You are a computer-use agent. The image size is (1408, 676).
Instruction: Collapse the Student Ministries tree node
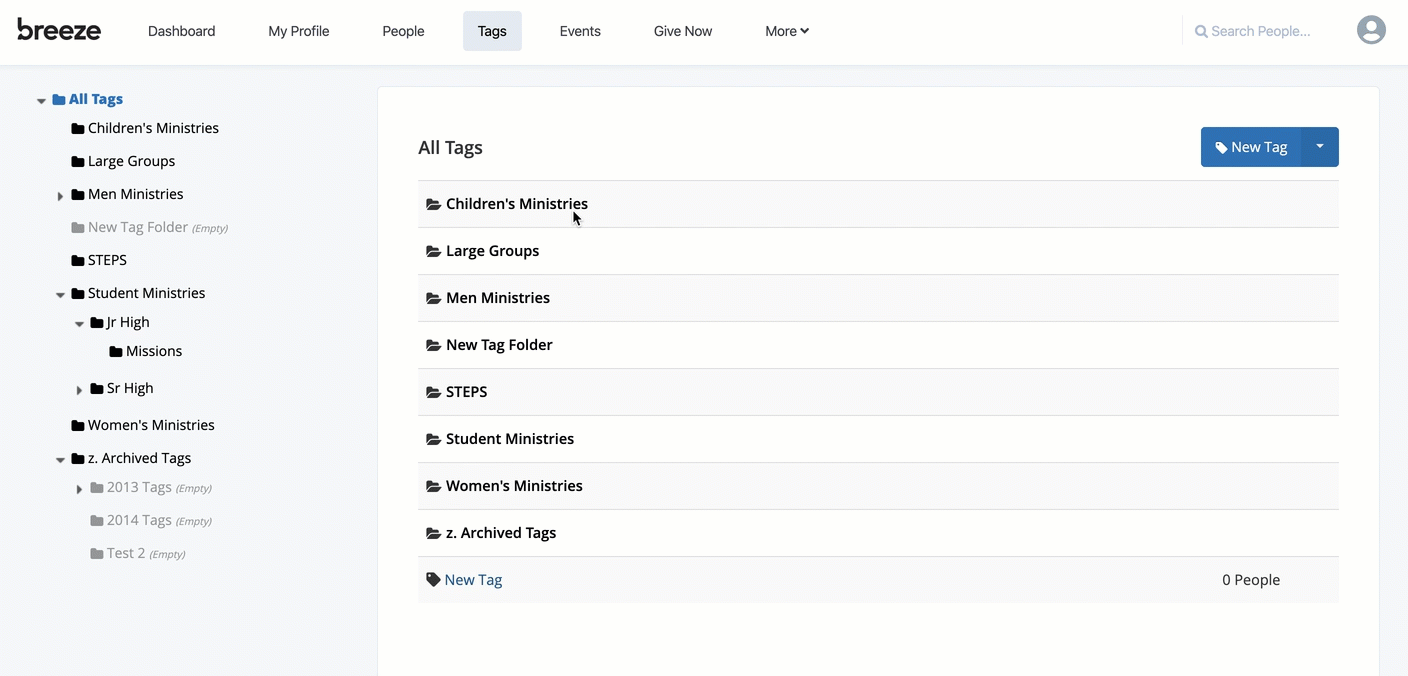click(x=60, y=295)
